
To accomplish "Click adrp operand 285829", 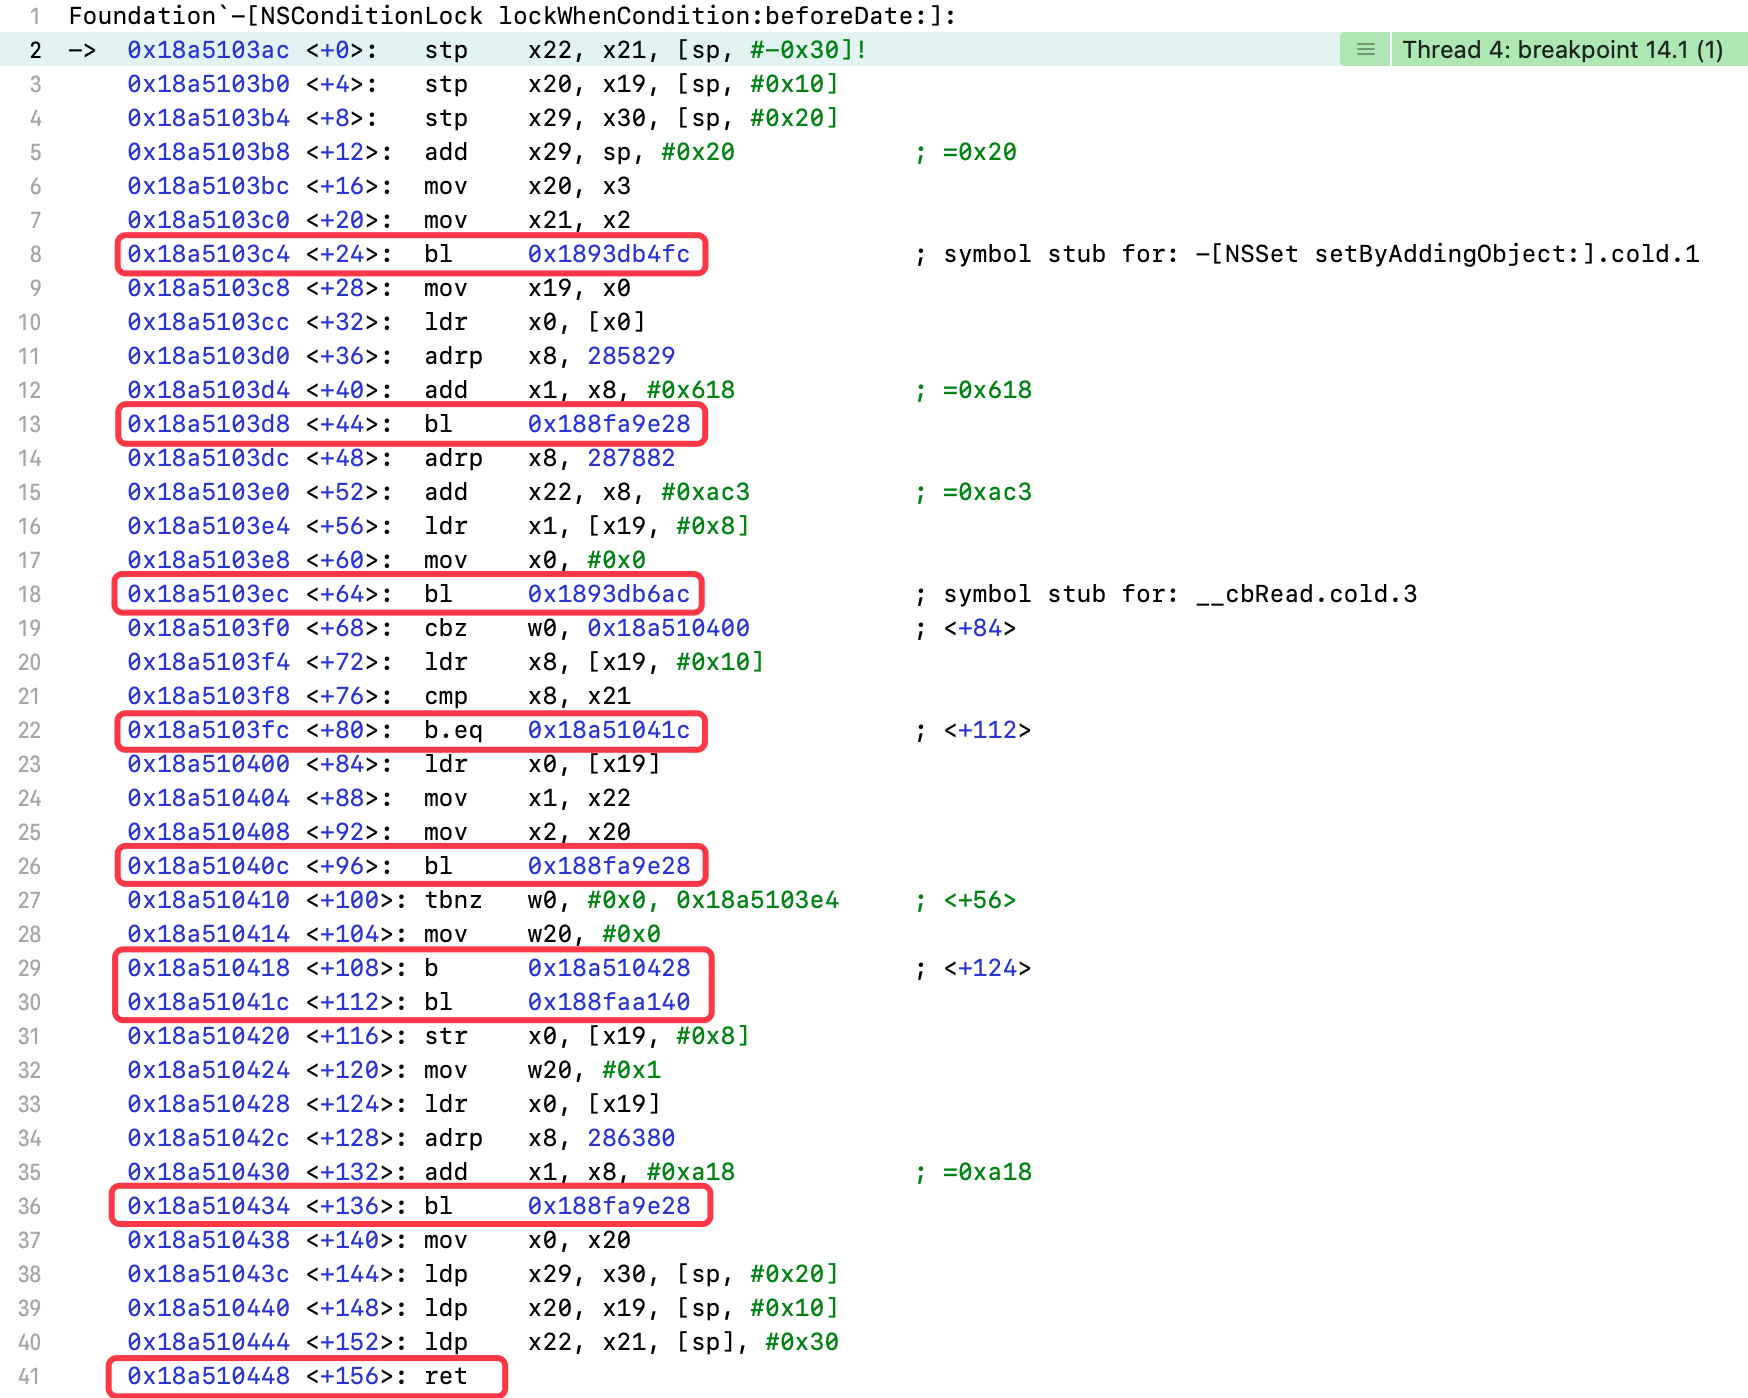I will click(x=631, y=356).
